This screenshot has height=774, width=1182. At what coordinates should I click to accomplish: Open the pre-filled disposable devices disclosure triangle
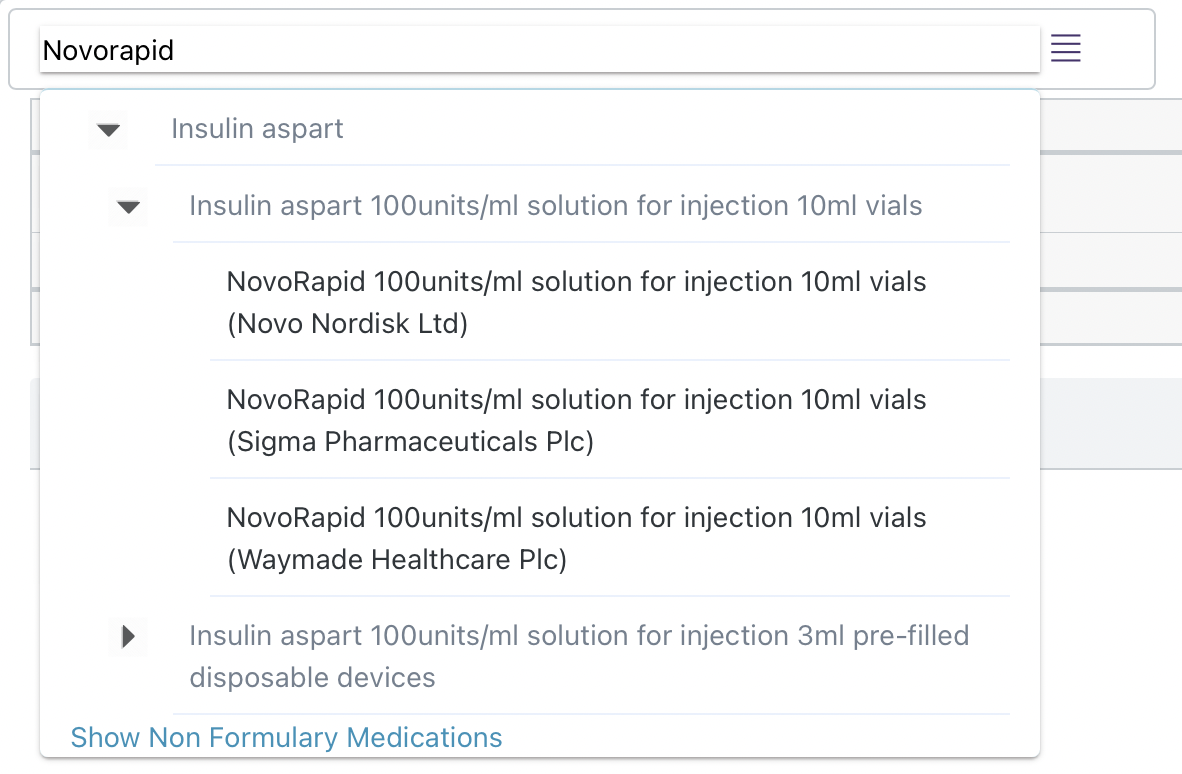[x=128, y=636]
